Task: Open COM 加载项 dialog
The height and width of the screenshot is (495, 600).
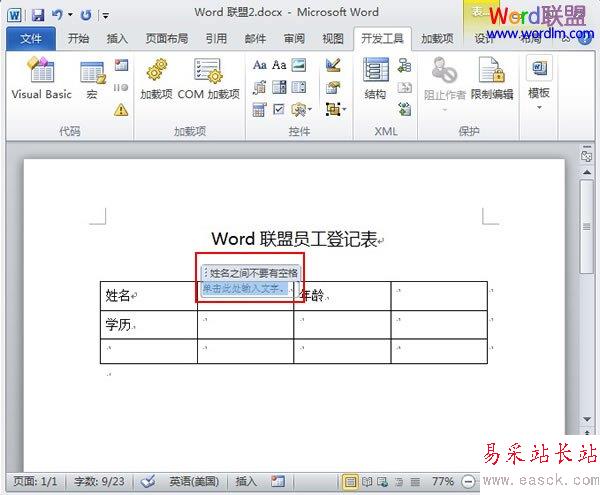Action: click(209, 79)
